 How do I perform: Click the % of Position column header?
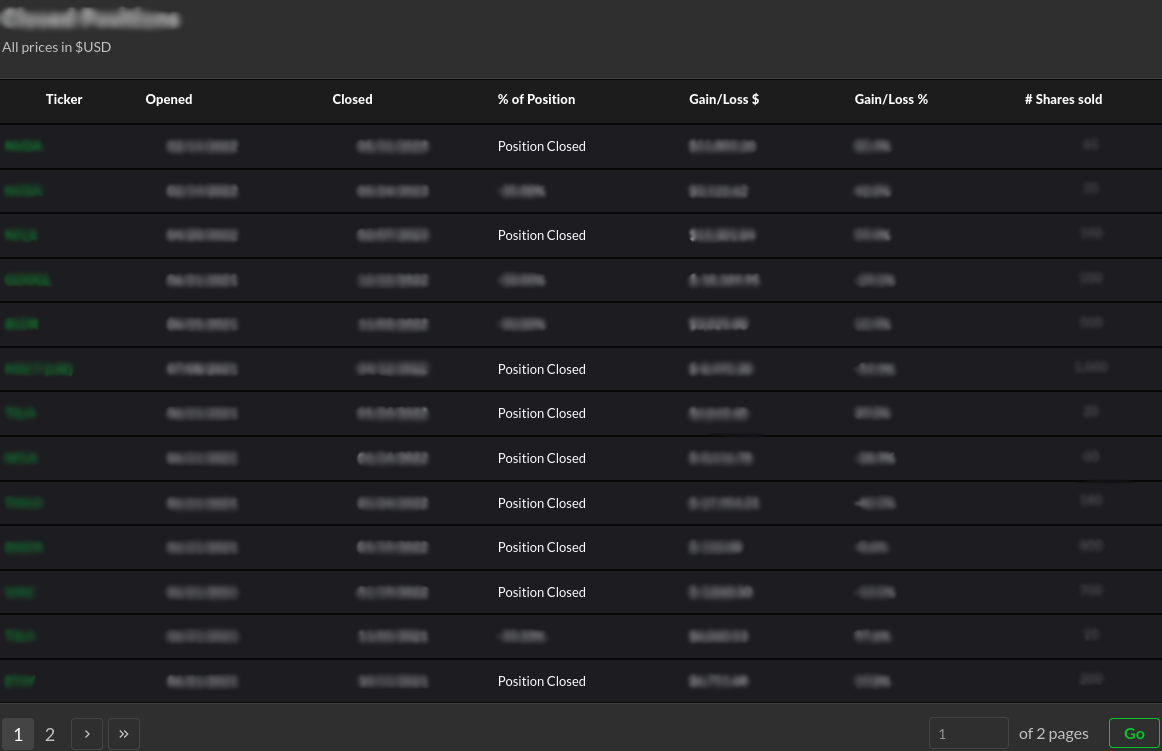tap(536, 99)
